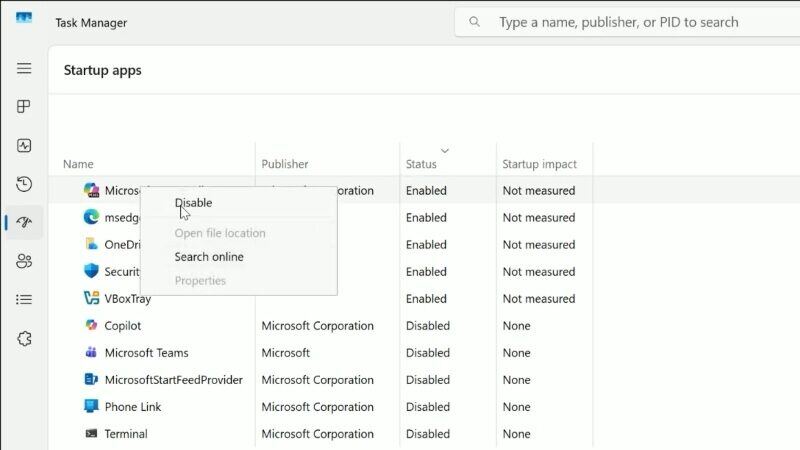
Task: Click Task Manager title text
Action: (91, 22)
